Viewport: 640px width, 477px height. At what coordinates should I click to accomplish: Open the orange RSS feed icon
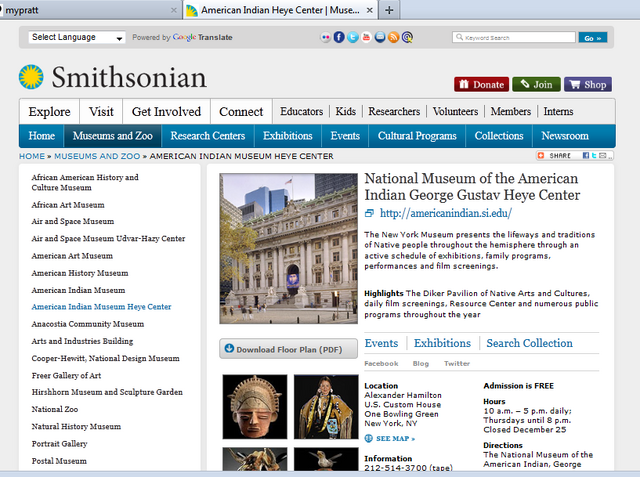tap(393, 37)
